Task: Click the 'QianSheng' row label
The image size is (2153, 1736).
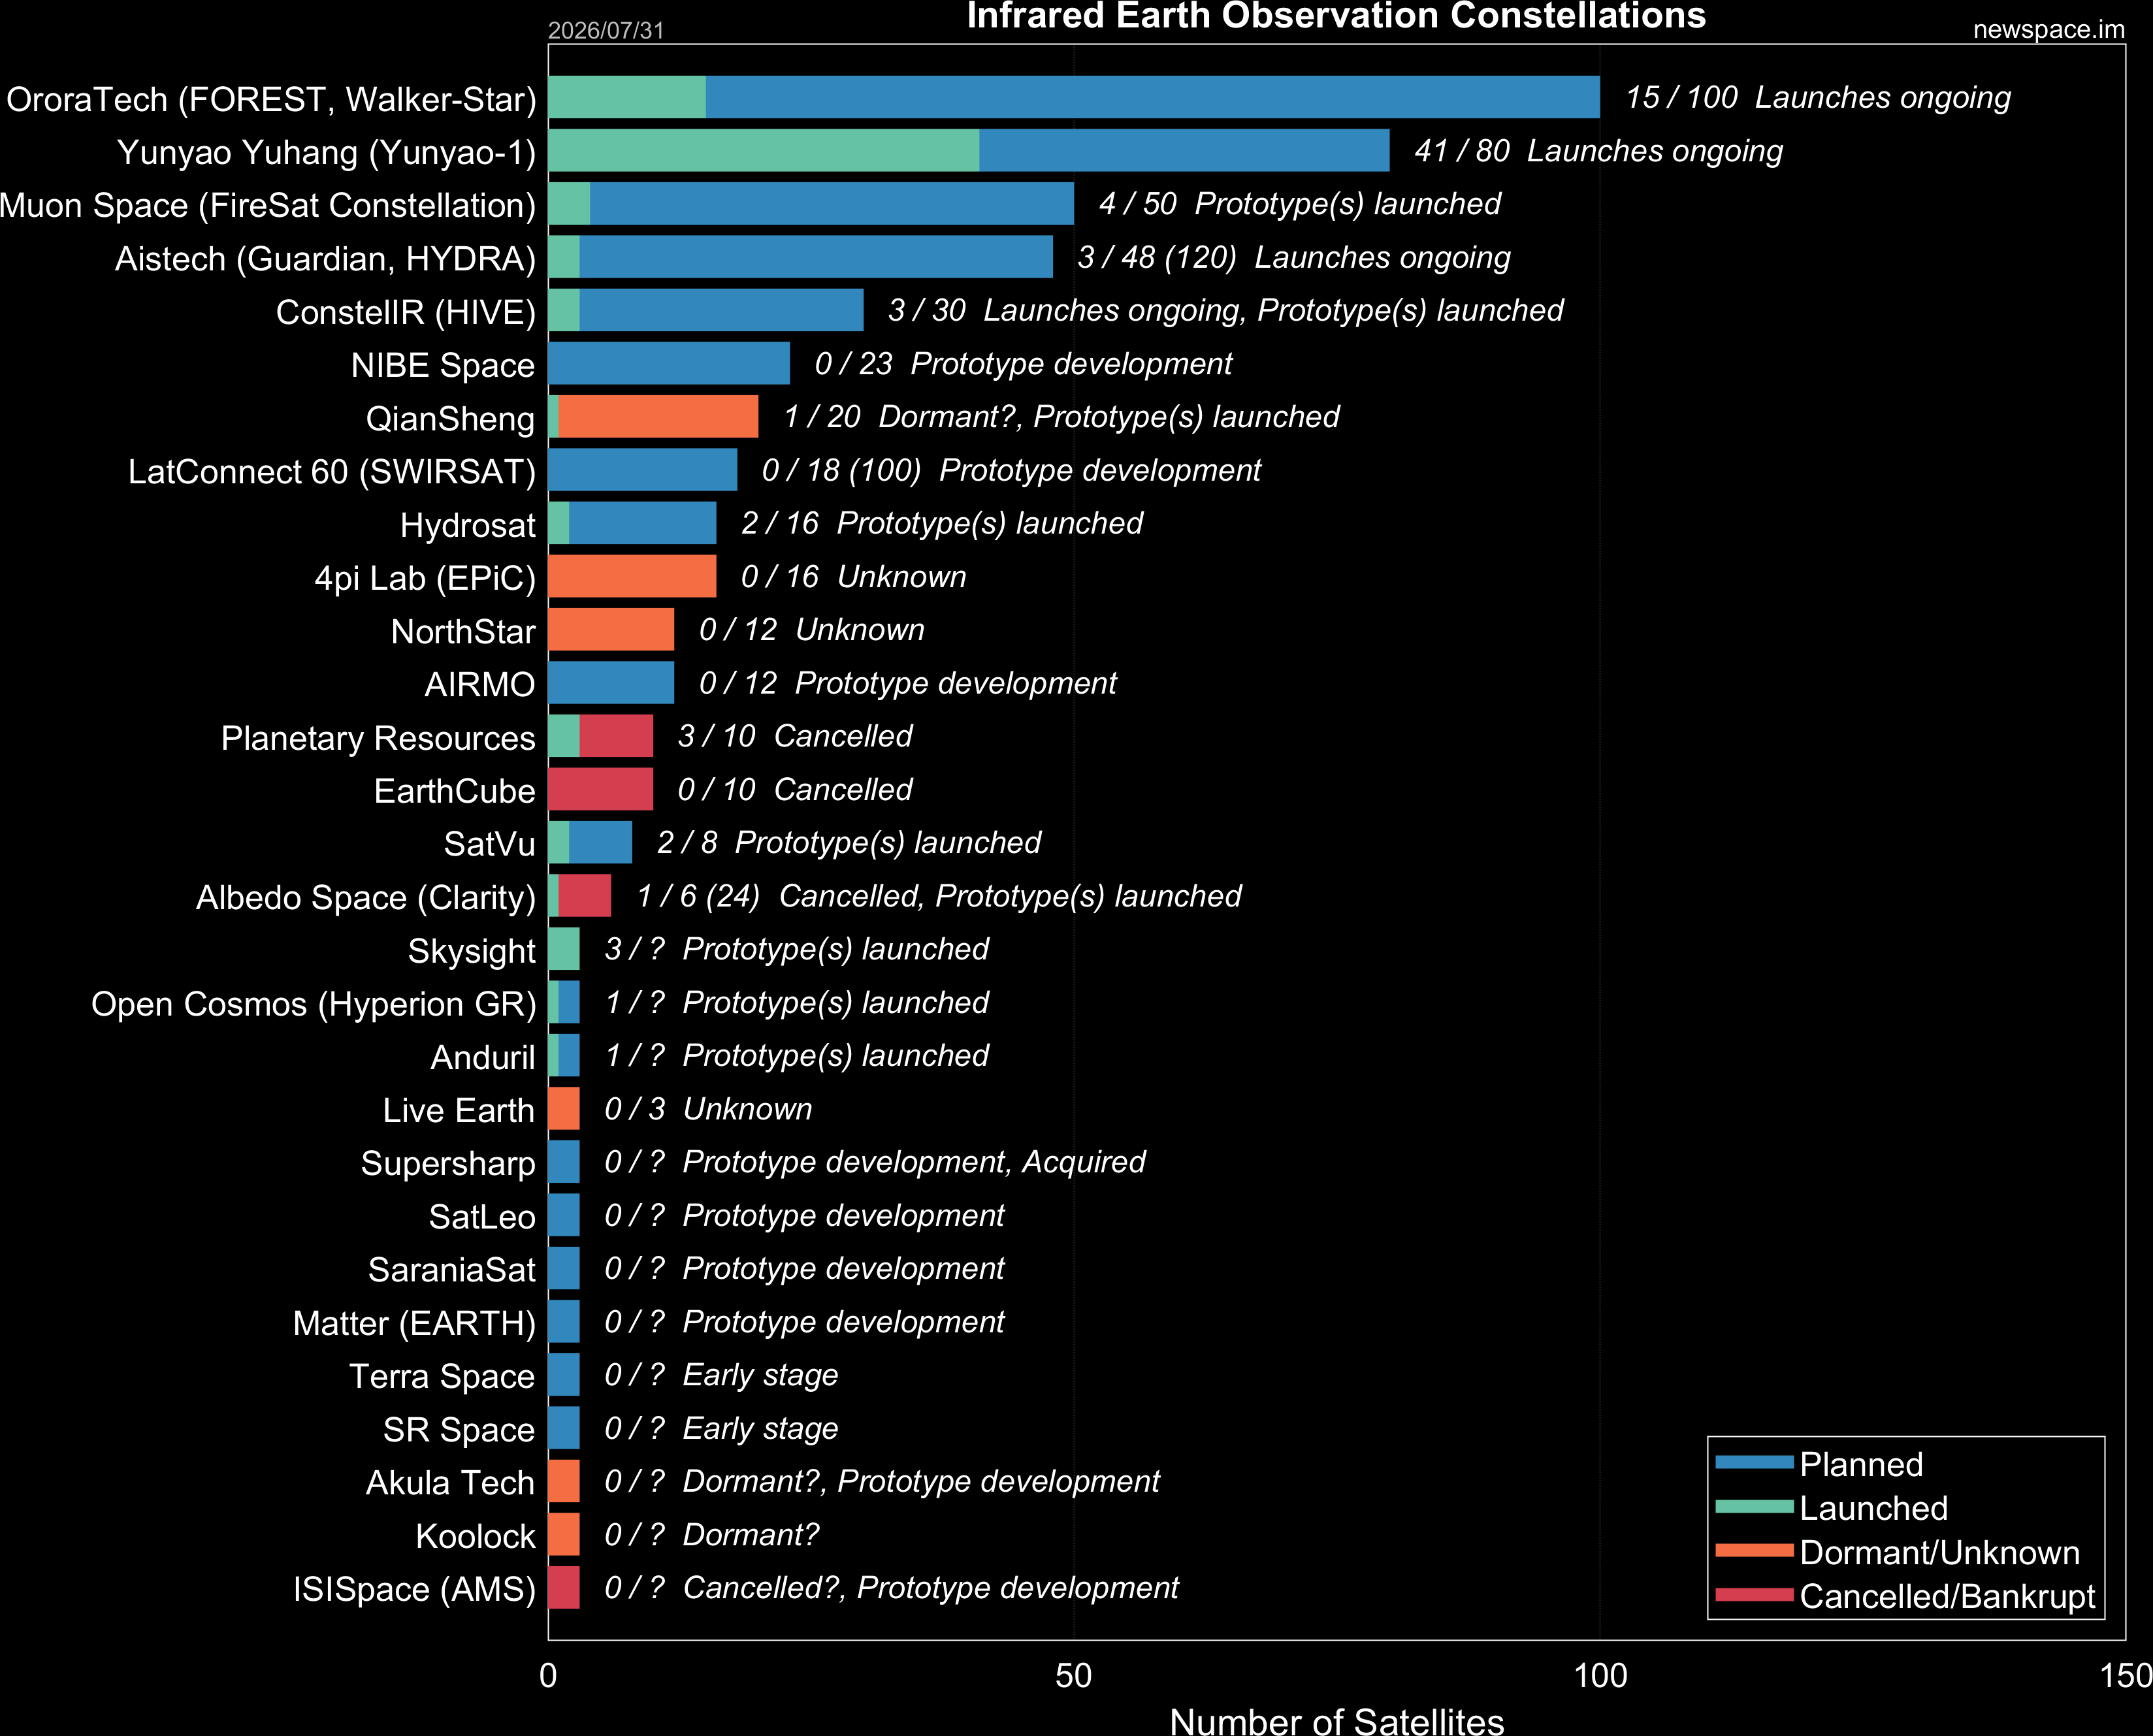Action: (451, 418)
